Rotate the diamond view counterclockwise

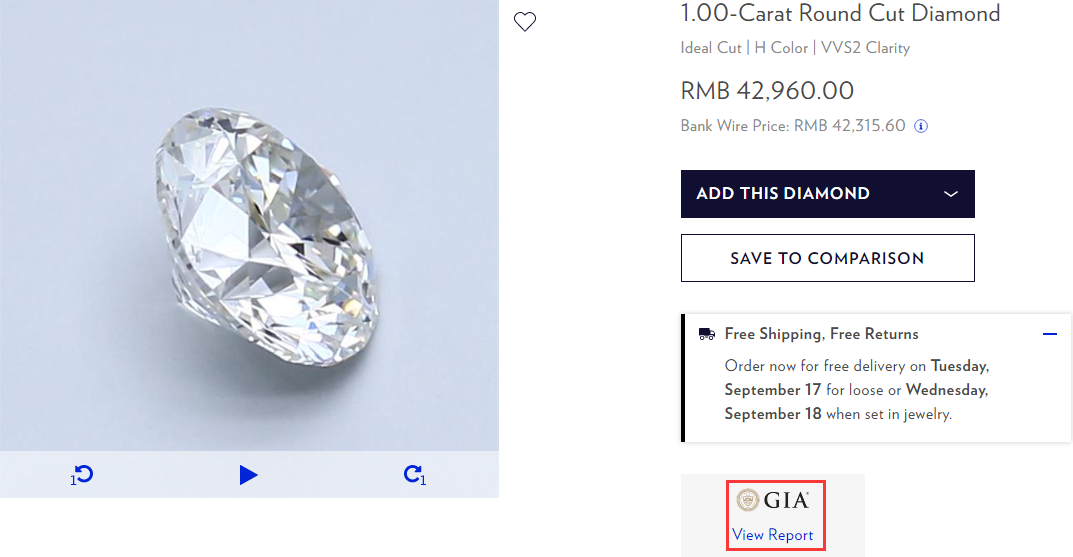click(x=83, y=474)
